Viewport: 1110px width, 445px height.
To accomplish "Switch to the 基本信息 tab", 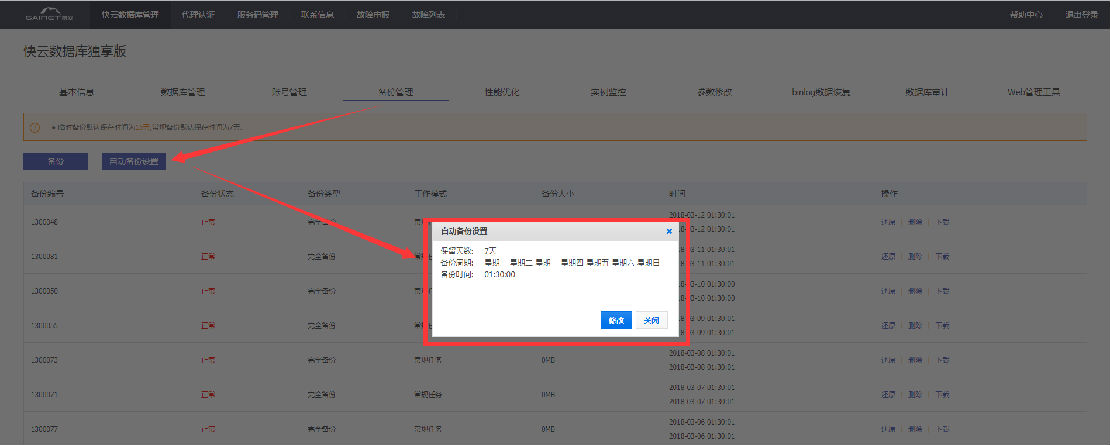I will [76, 92].
